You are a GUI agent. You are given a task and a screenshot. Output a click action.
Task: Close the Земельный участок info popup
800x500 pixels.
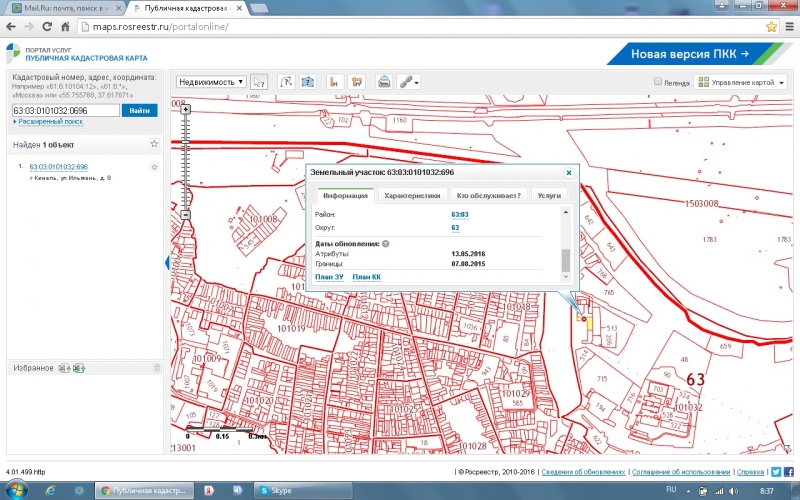pos(569,172)
